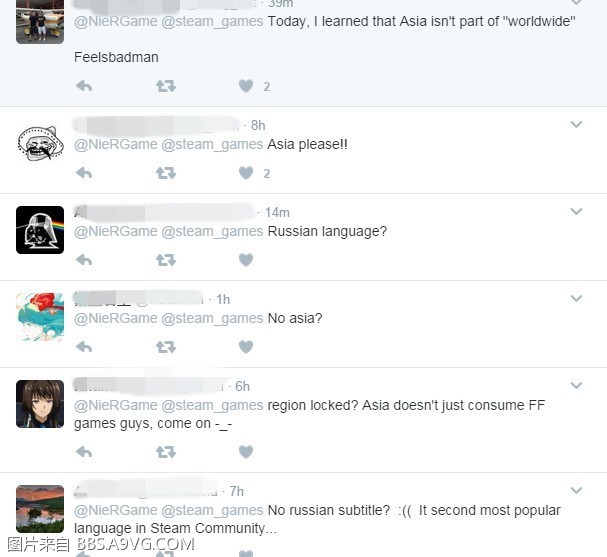Reply to the "region locked?" tweet
This screenshot has width=607, height=557.
pyautogui.click(x=84, y=451)
